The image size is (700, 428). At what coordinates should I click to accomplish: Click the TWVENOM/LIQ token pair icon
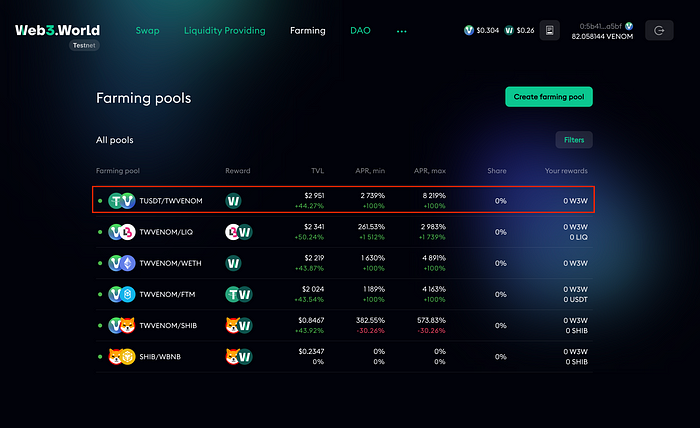pos(122,232)
